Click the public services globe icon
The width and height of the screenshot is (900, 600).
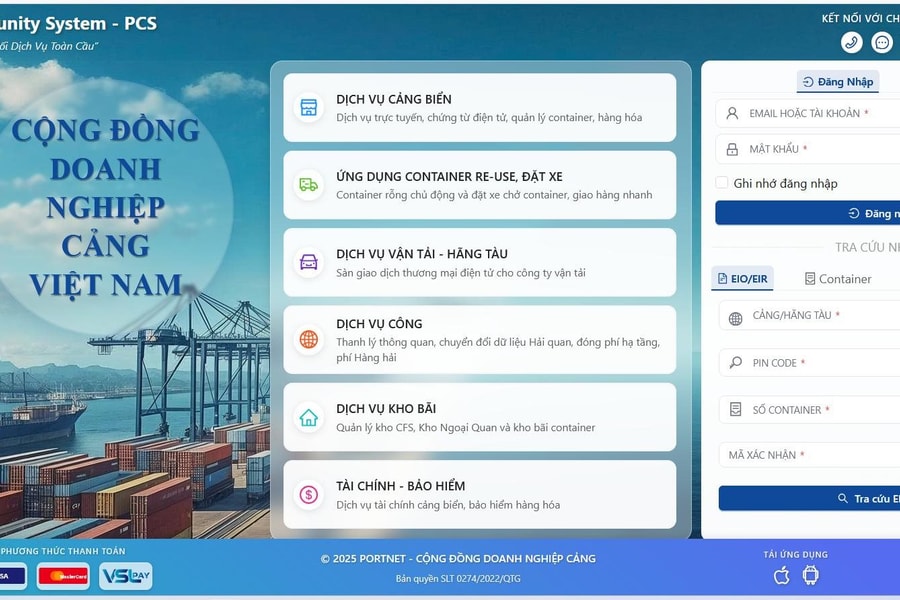[309, 340]
